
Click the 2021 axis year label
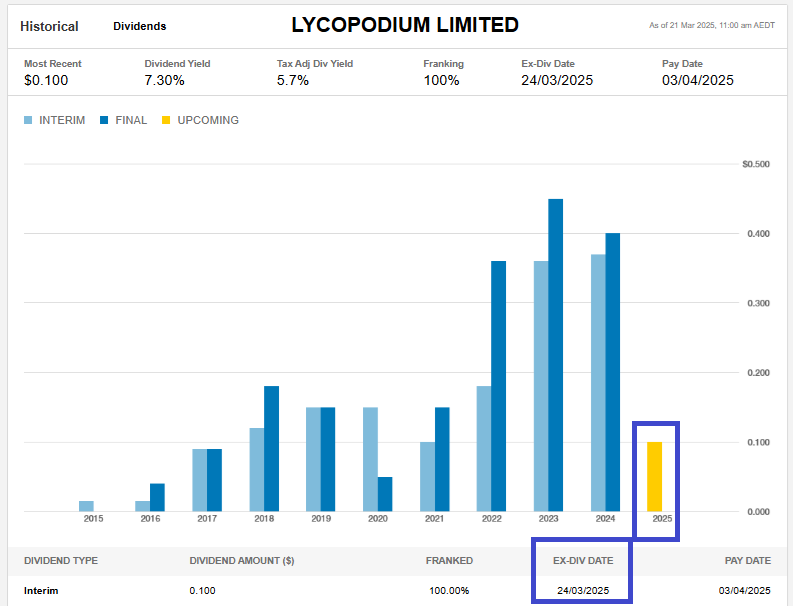coord(434,518)
